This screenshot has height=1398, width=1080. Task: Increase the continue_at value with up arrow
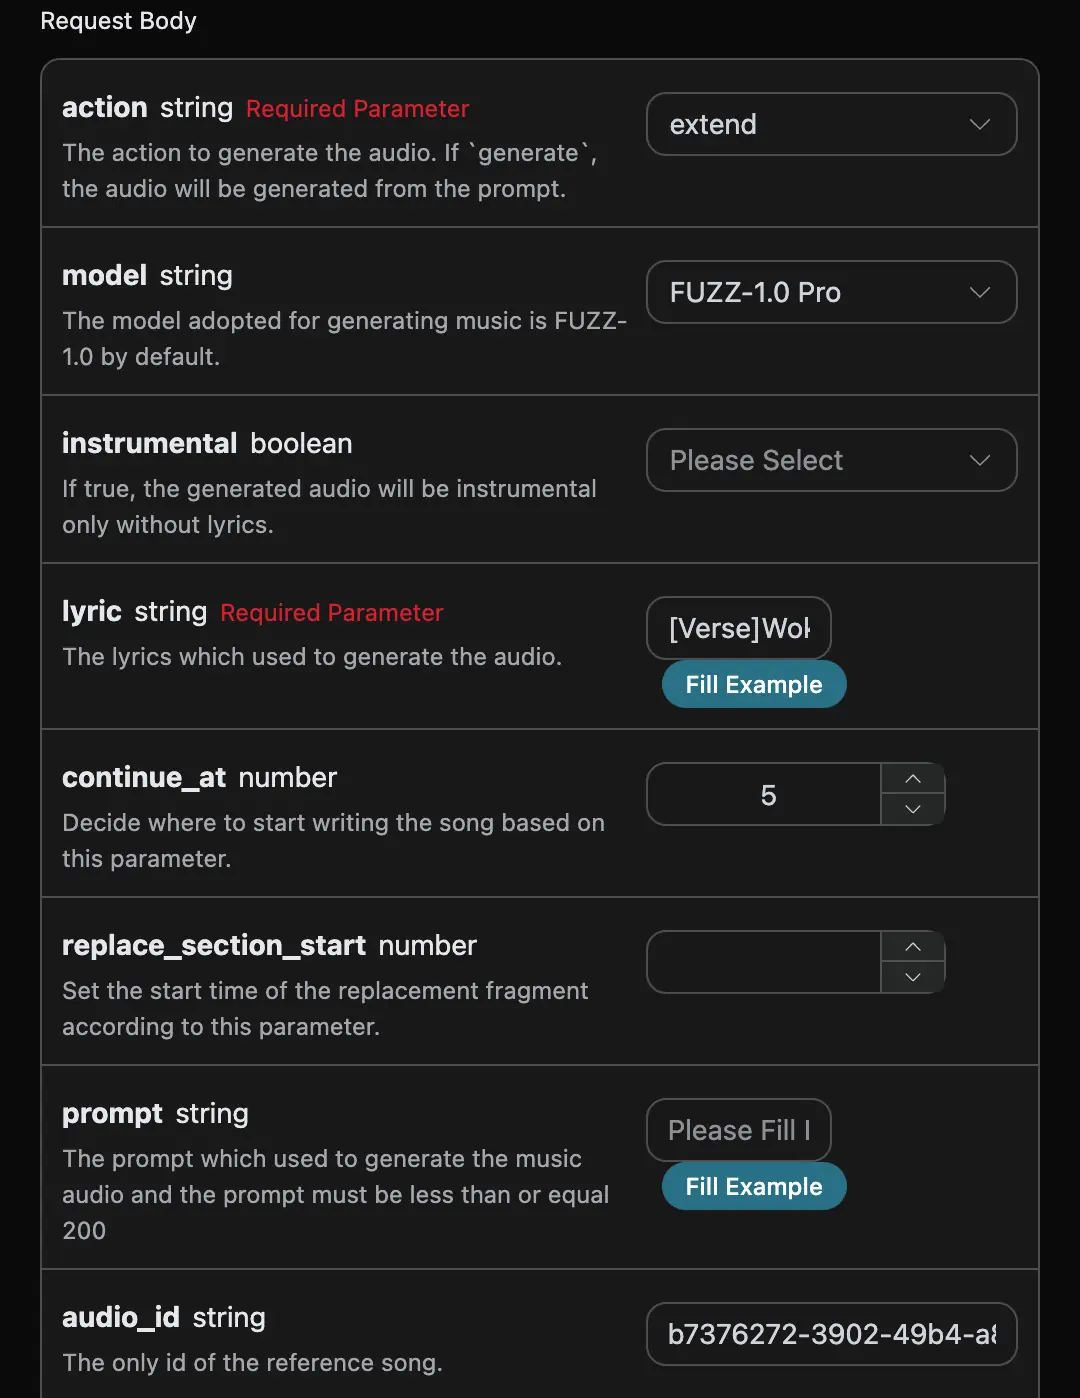pos(913,779)
